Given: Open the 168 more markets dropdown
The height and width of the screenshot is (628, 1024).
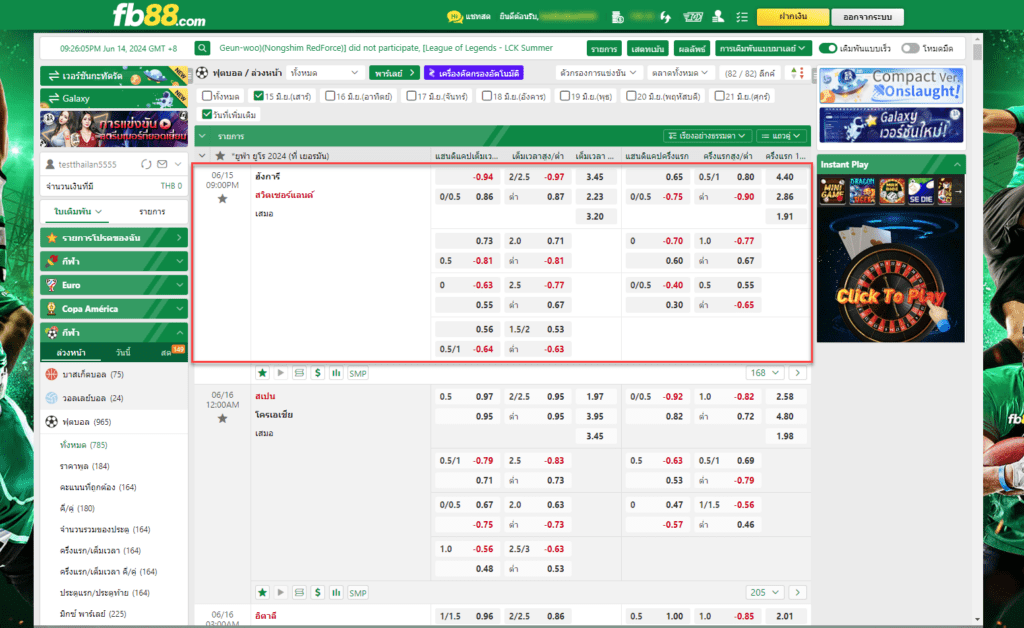Looking at the screenshot, I should pyautogui.click(x=764, y=373).
